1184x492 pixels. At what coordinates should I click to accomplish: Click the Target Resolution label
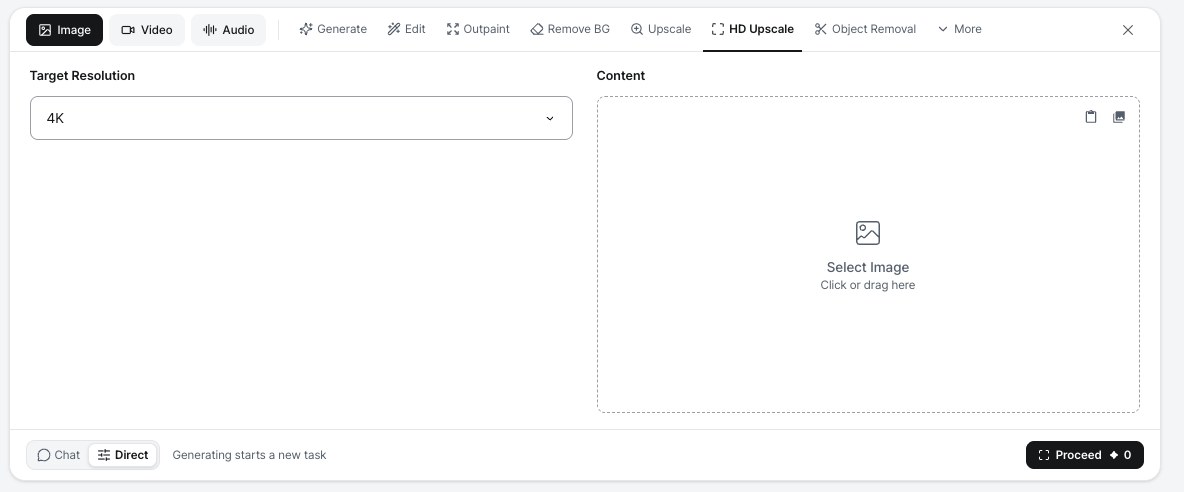pos(82,75)
